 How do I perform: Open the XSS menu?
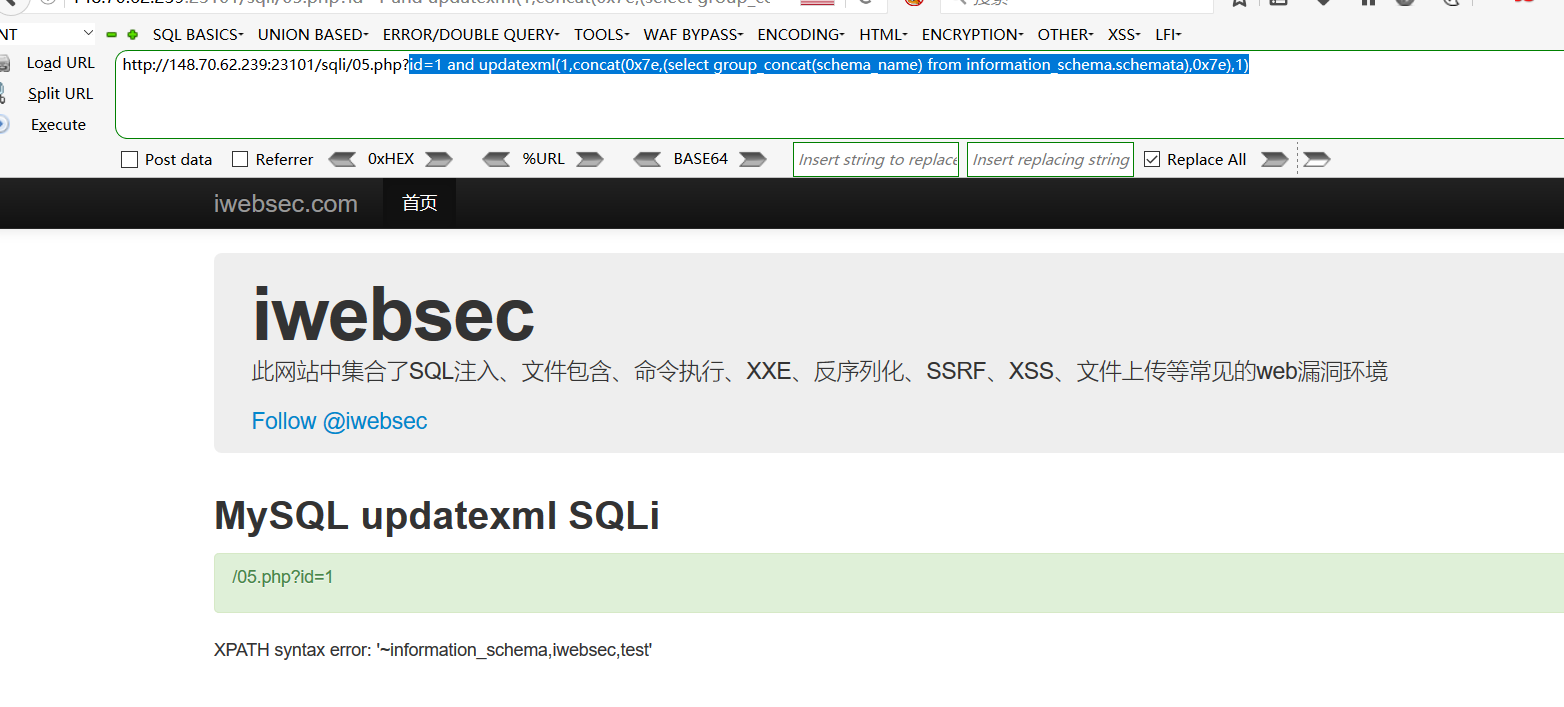(1125, 35)
